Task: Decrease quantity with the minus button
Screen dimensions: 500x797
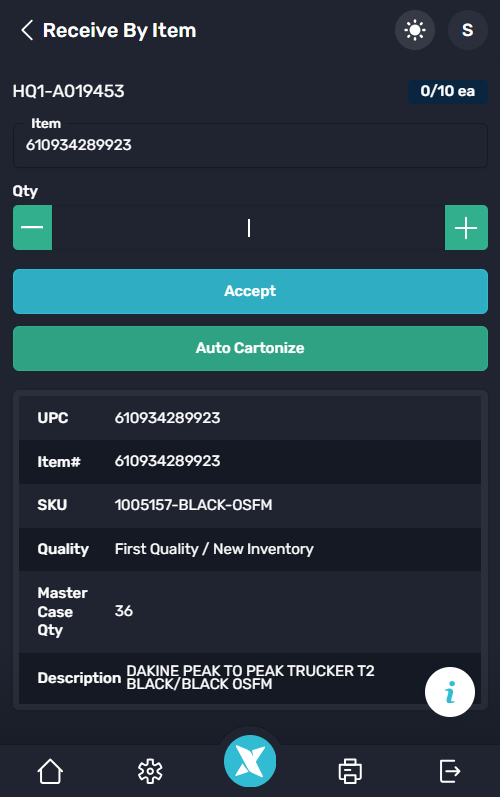Action: click(33, 228)
